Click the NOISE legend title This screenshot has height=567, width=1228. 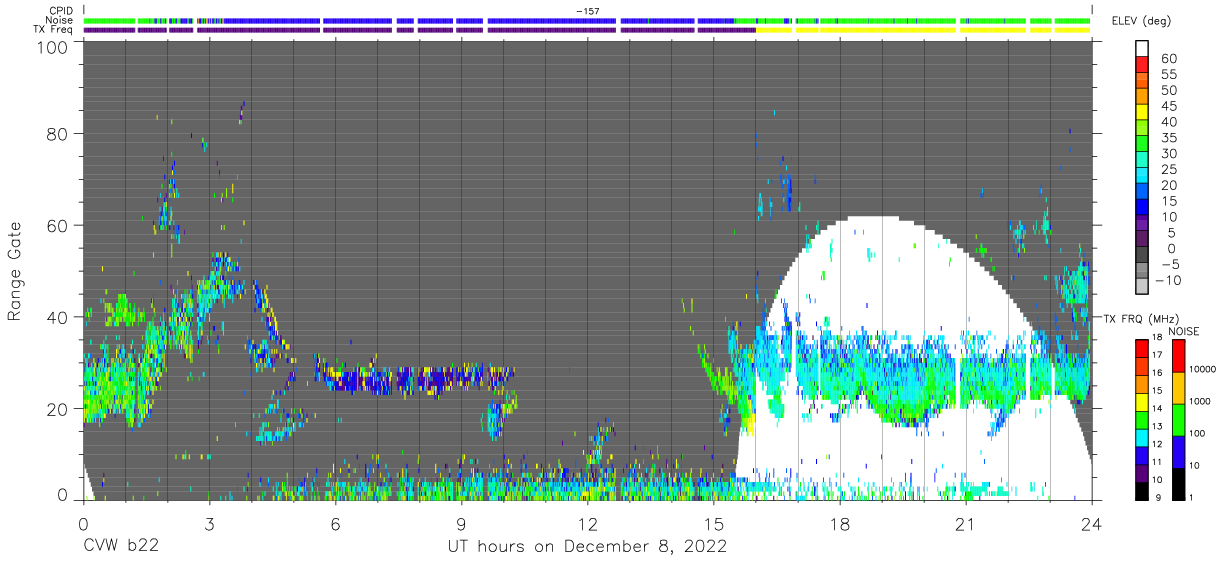[x=1181, y=331]
